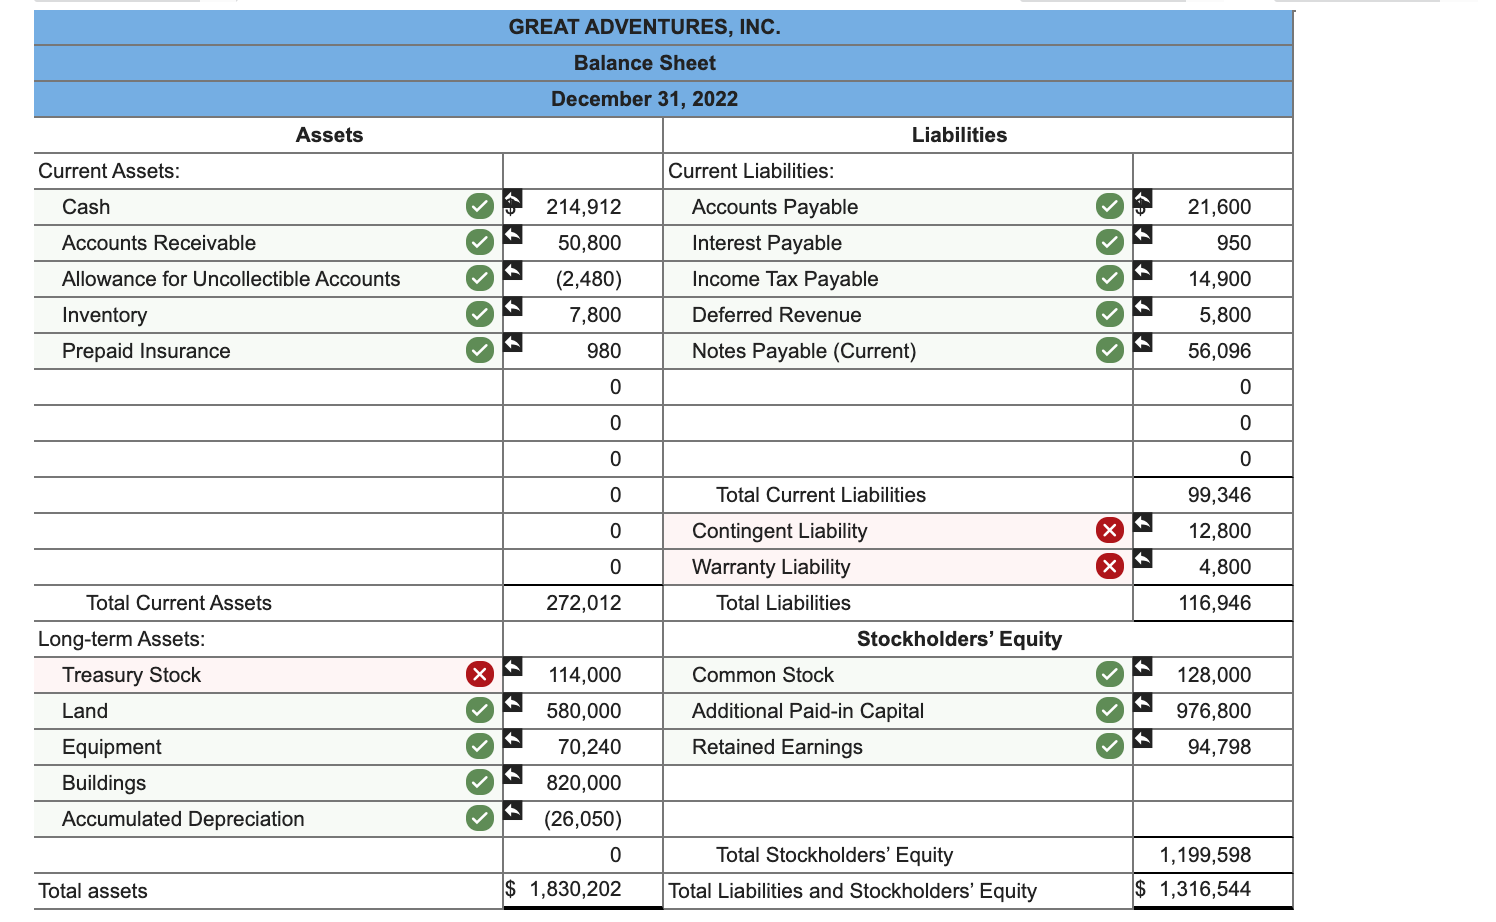Click the Total Current Assets value 272,012
Screen dimensions: 1496x922
(583, 603)
